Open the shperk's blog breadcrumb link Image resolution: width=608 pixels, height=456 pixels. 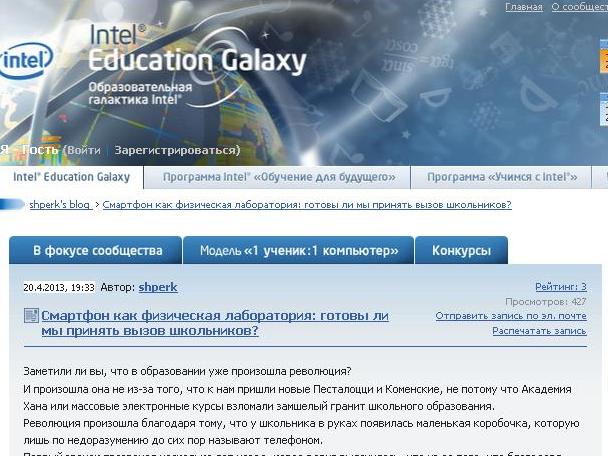point(60,205)
